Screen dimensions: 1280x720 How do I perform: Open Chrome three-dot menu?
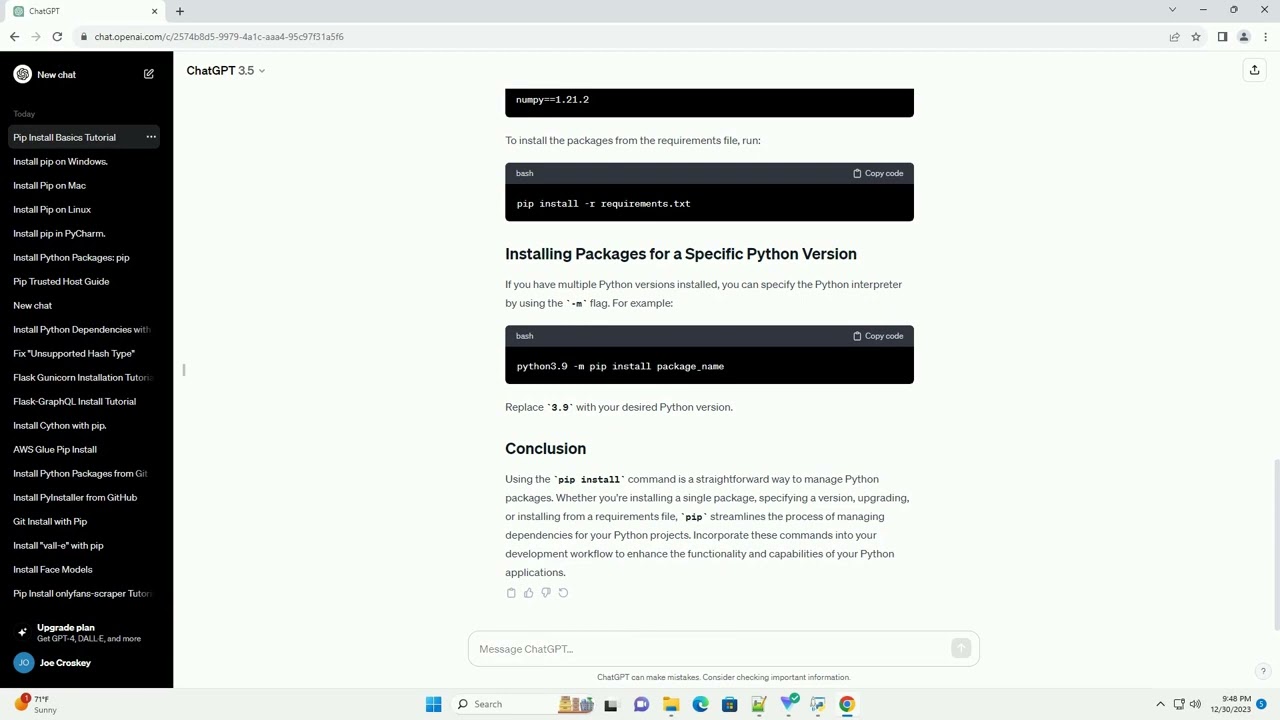pyautogui.click(x=1266, y=37)
